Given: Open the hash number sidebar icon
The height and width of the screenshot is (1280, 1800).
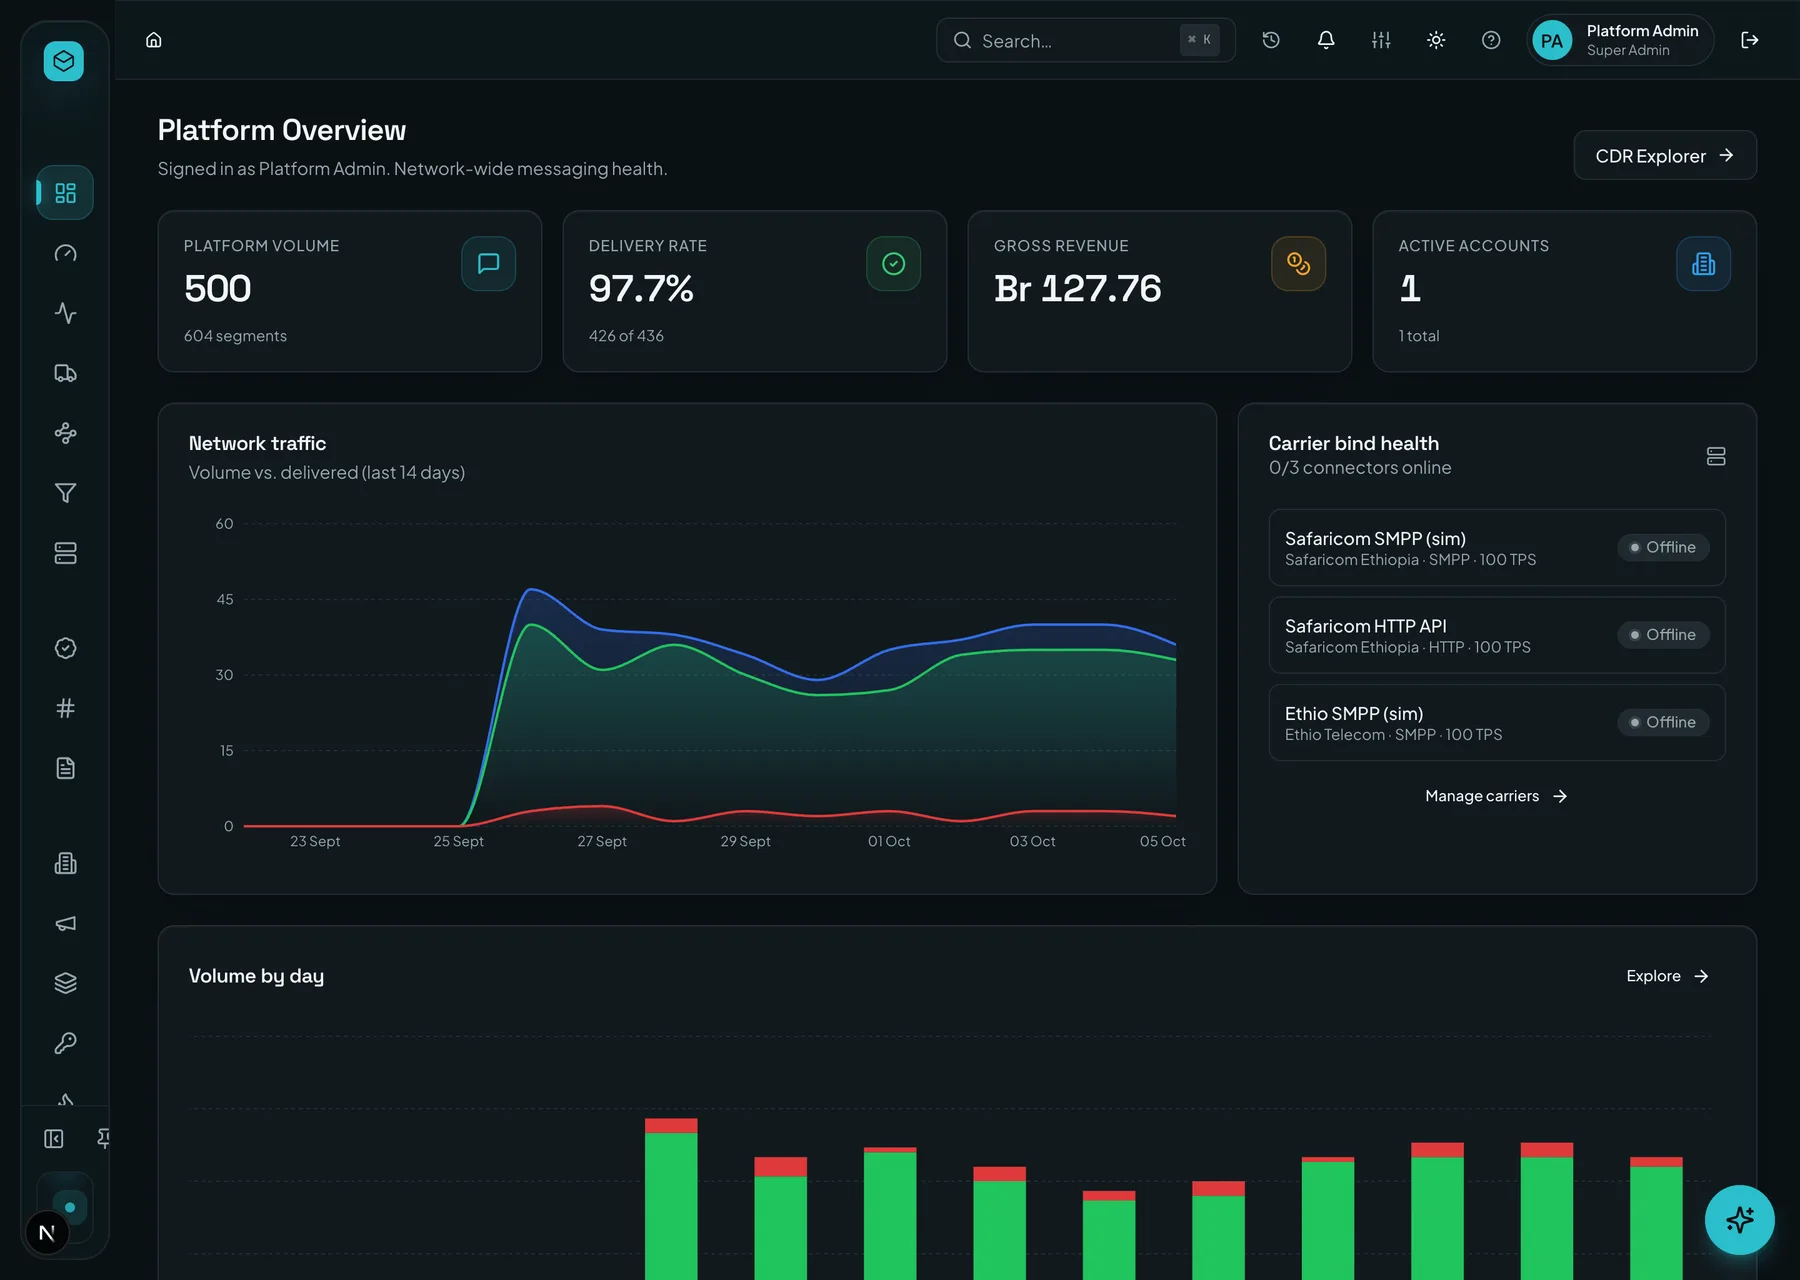Looking at the screenshot, I should pyautogui.click(x=65, y=708).
